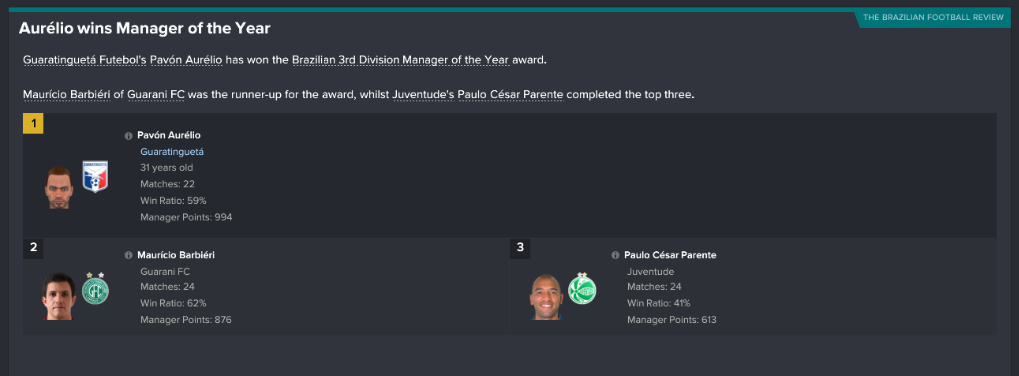Select the blue Guaratinguetá club link under winner

click(x=172, y=151)
